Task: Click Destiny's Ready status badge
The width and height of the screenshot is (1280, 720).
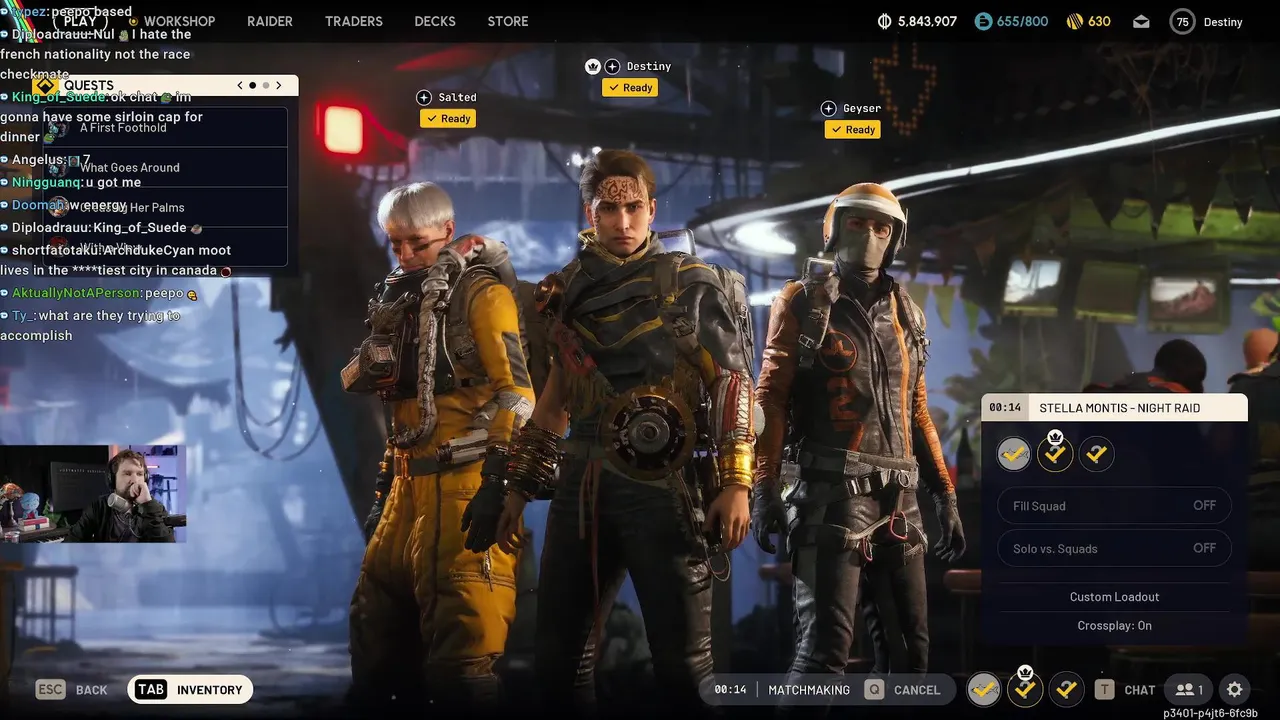Action: click(629, 87)
